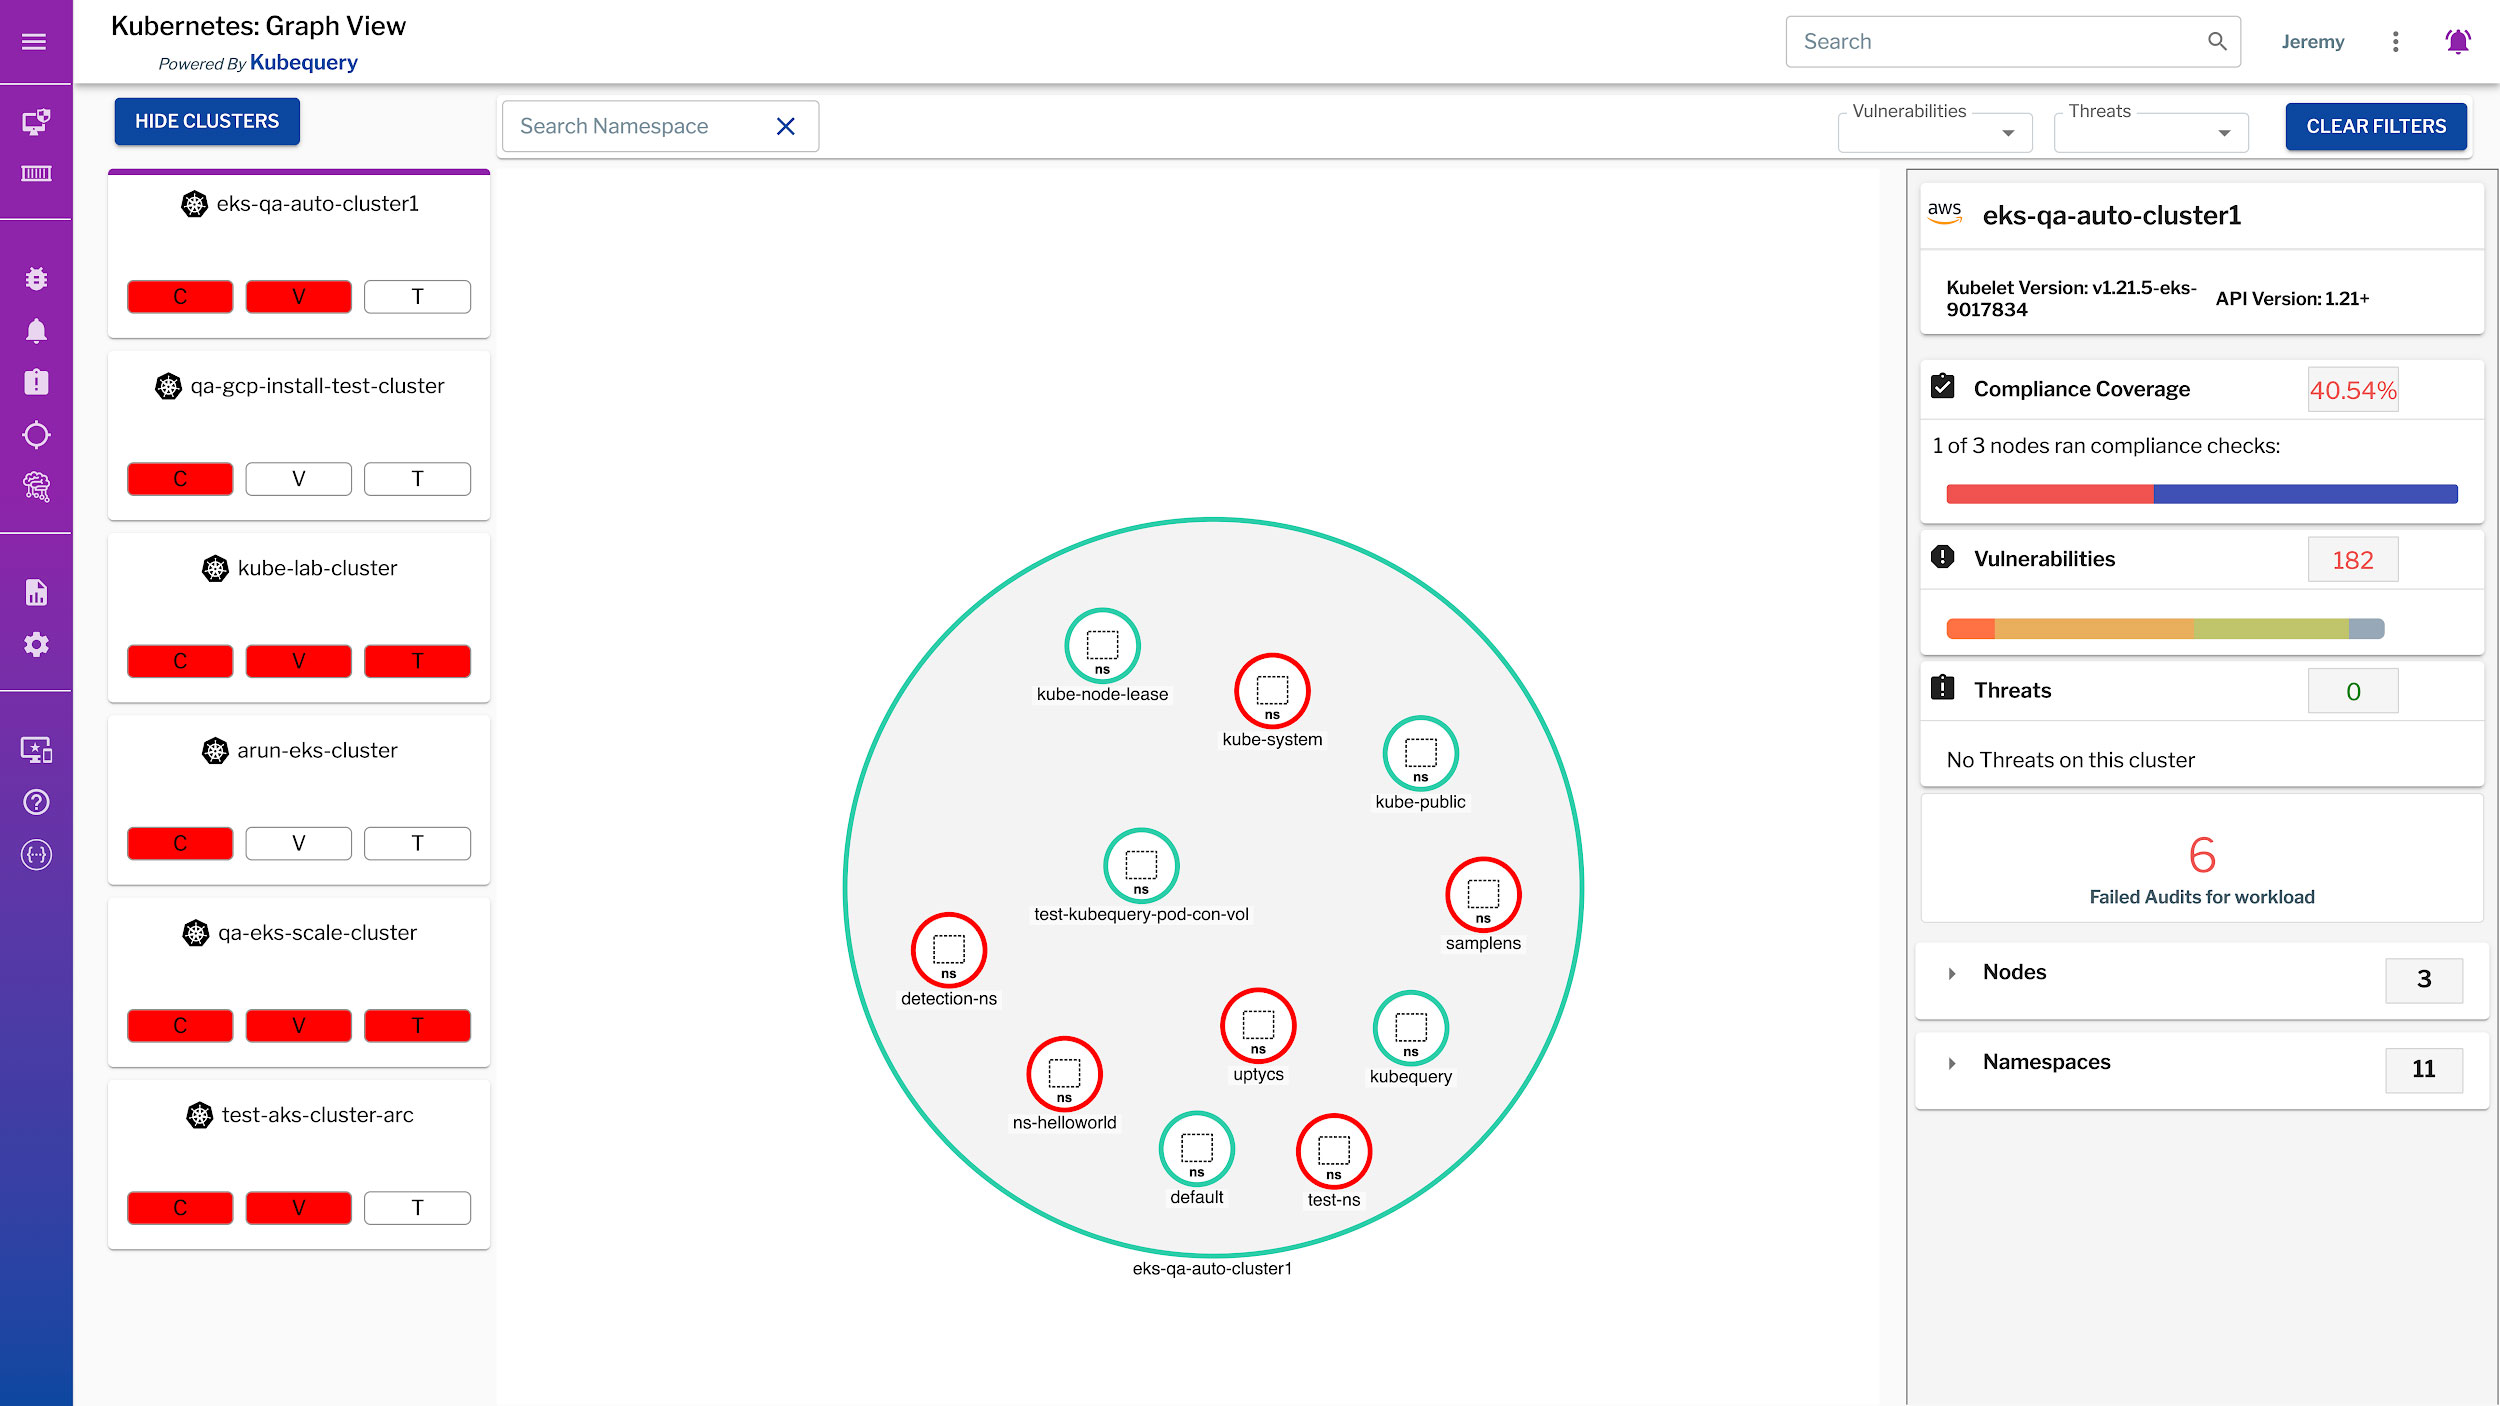Toggle compliance coverage checkbox
This screenshot has height=1406, width=2500.
tap(1942, 386)
